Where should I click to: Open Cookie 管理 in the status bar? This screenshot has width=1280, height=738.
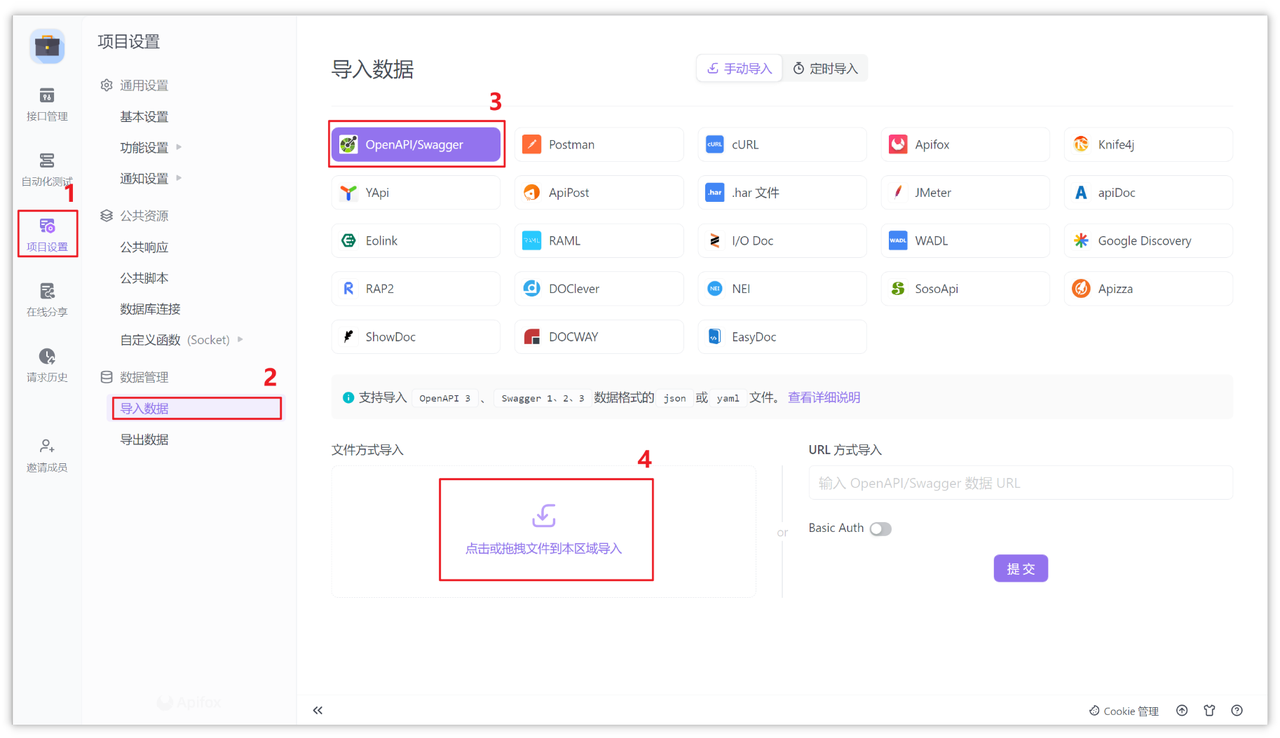point(1123,710)
